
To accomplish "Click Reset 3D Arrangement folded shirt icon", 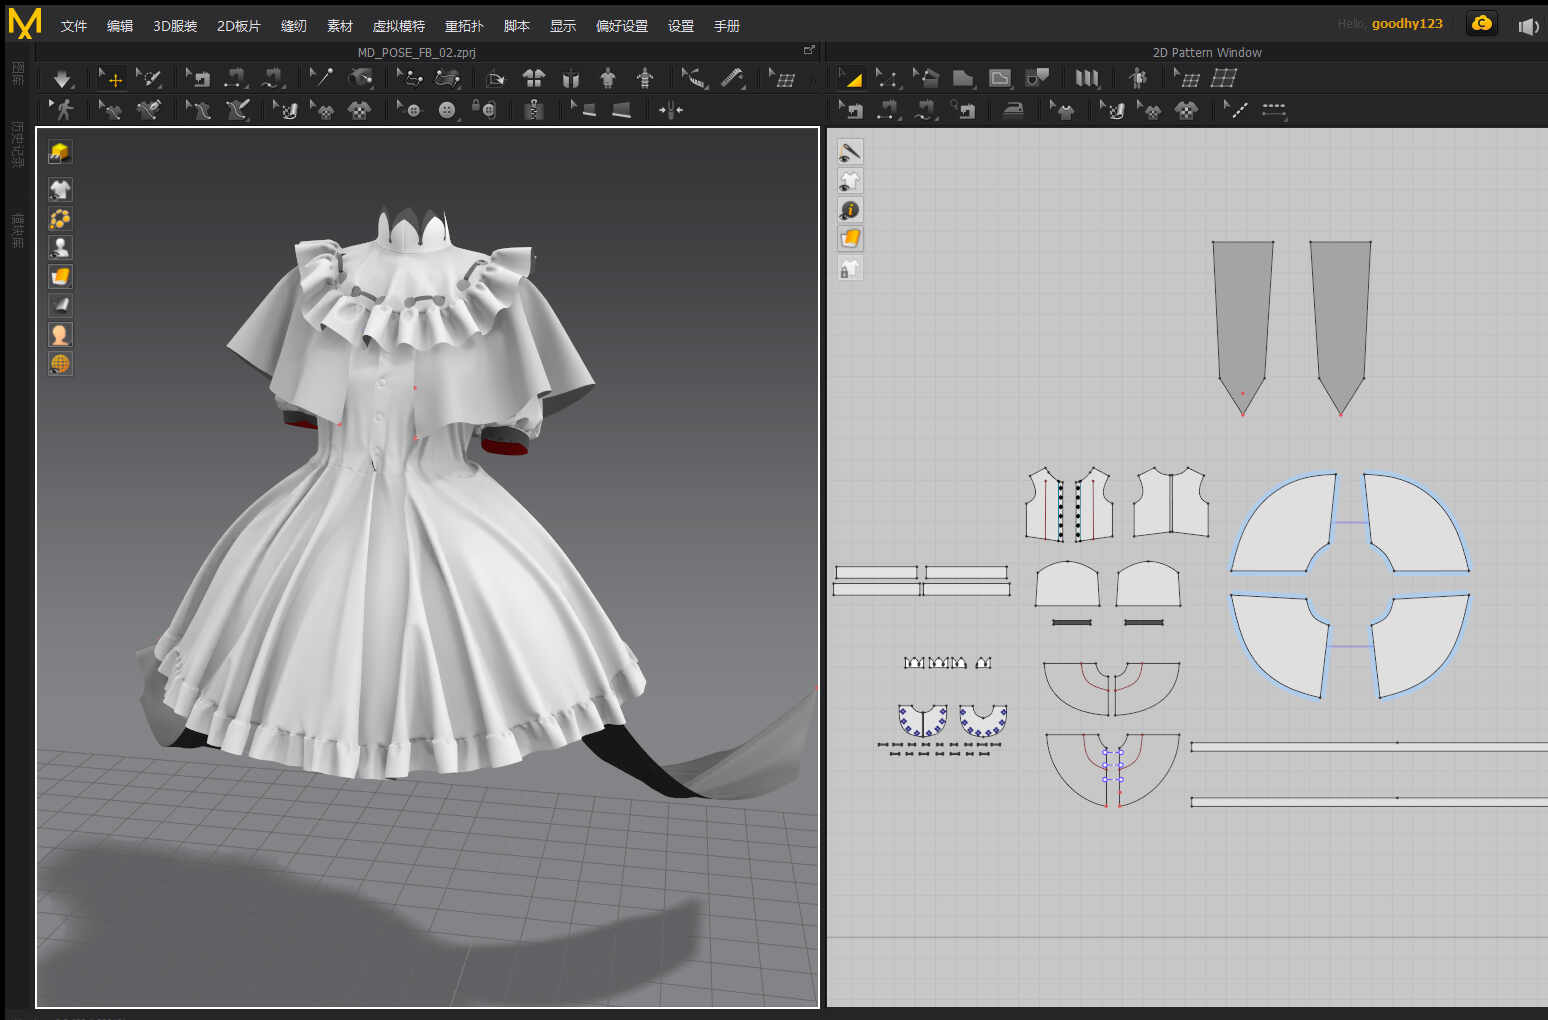I will click(x=571, y=79).
